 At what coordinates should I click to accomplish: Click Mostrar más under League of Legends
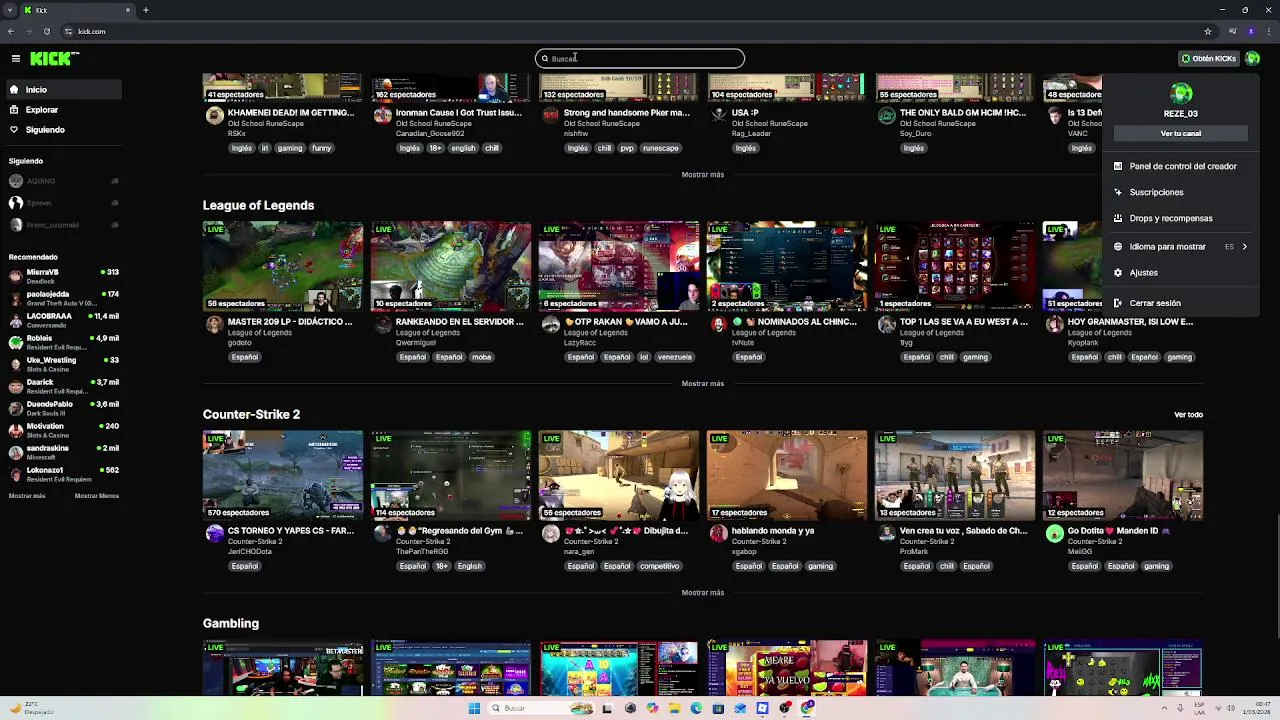tap(702, 384)
